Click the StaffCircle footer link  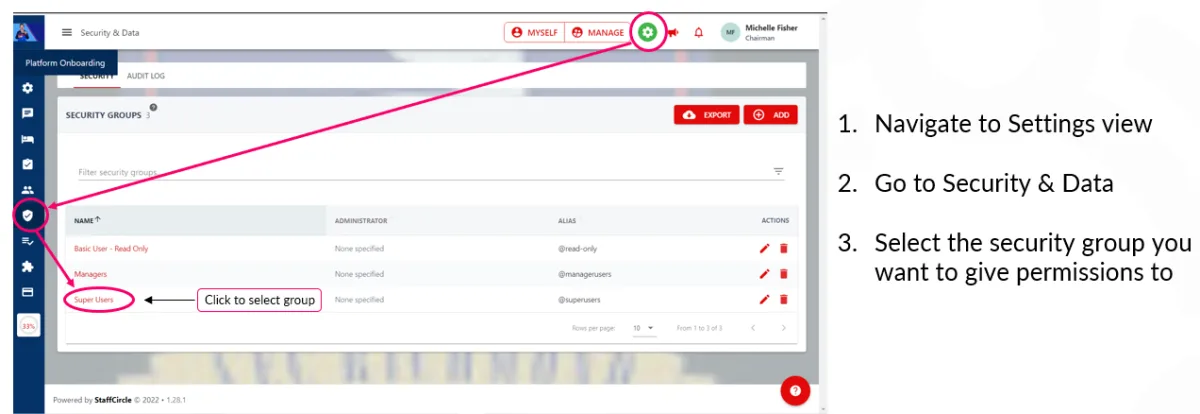(x=111, y=400)
